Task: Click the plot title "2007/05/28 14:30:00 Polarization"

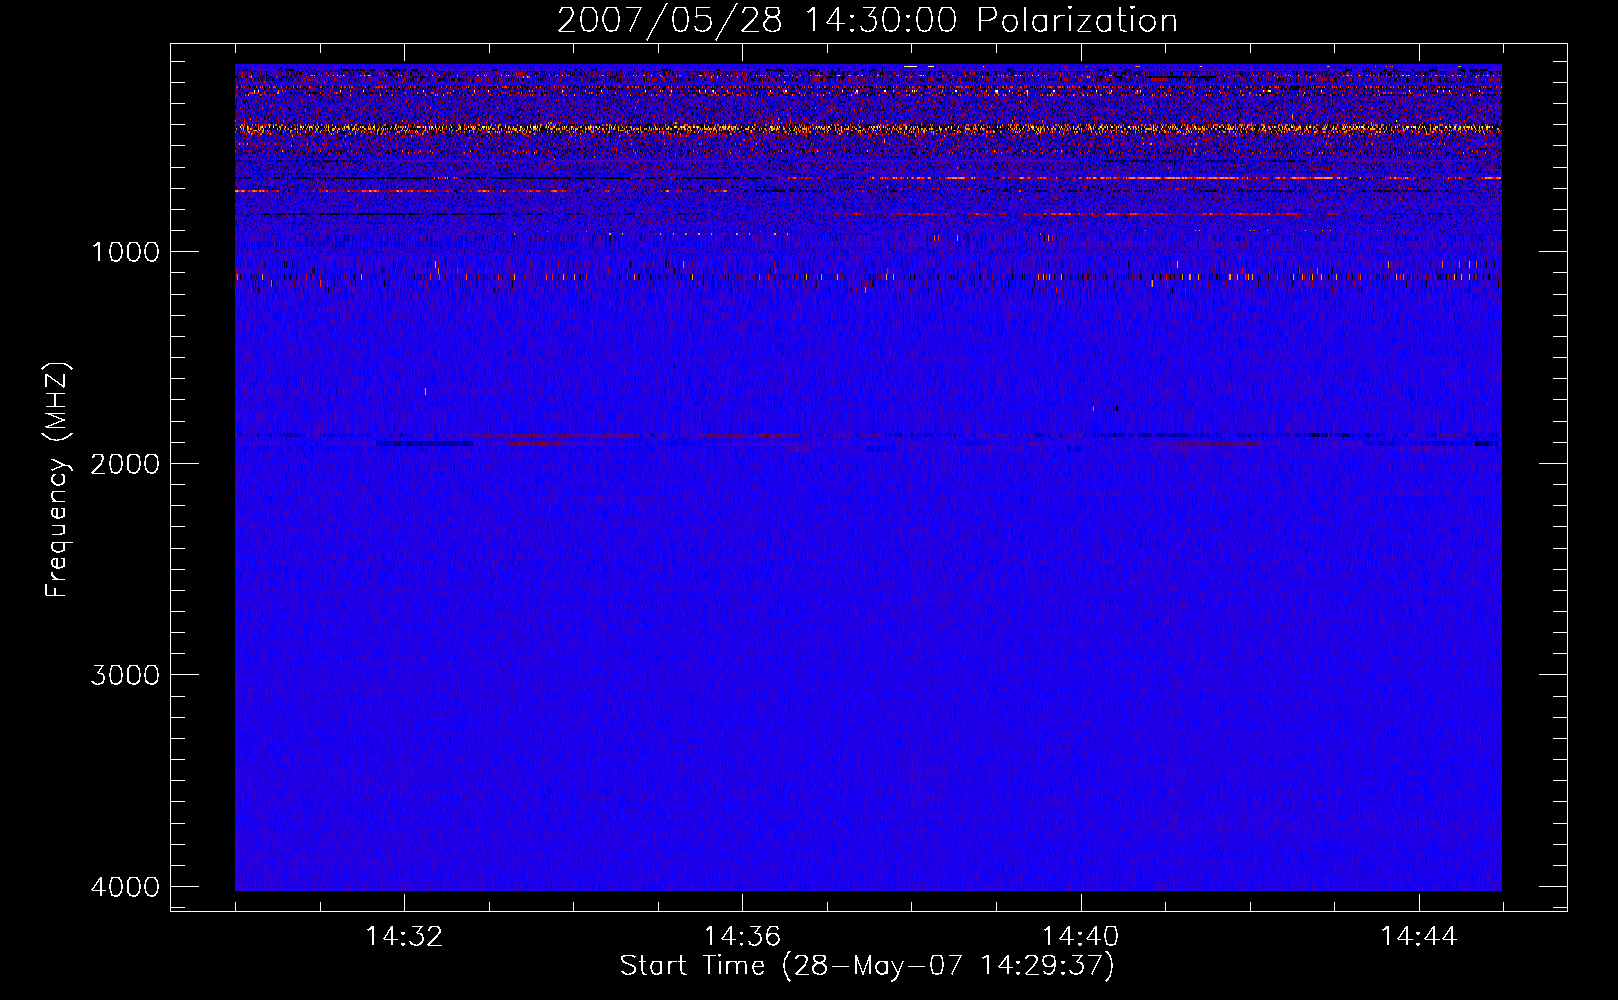Action: 867,21
